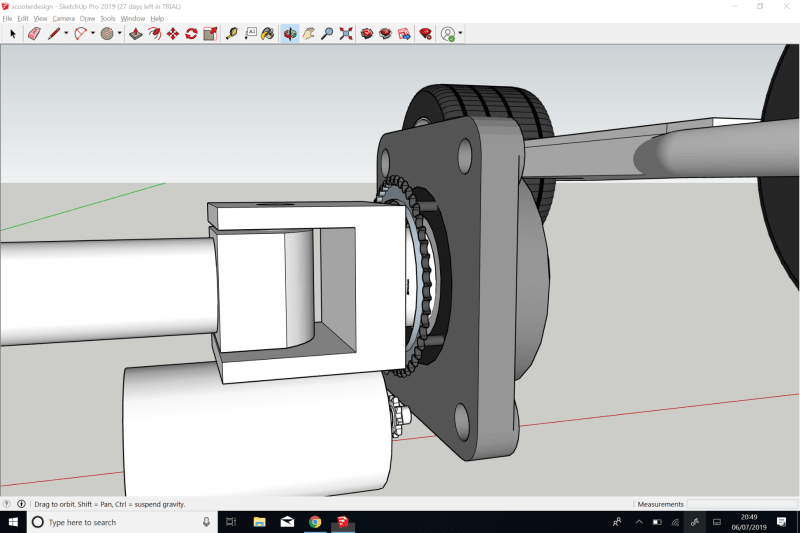Screen dimensions: 800x533
Task: Click the 'Type here to search' box
Action: (122, 522)
